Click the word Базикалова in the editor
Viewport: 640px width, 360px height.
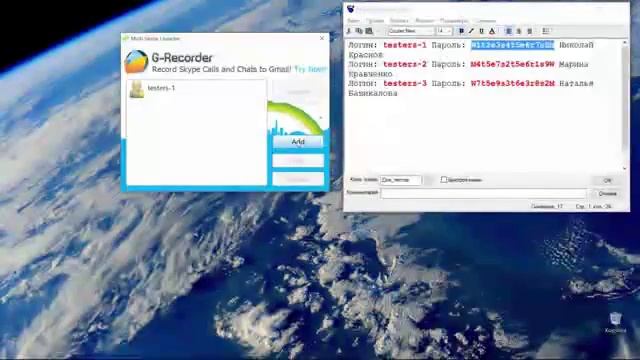coord(373,93)
